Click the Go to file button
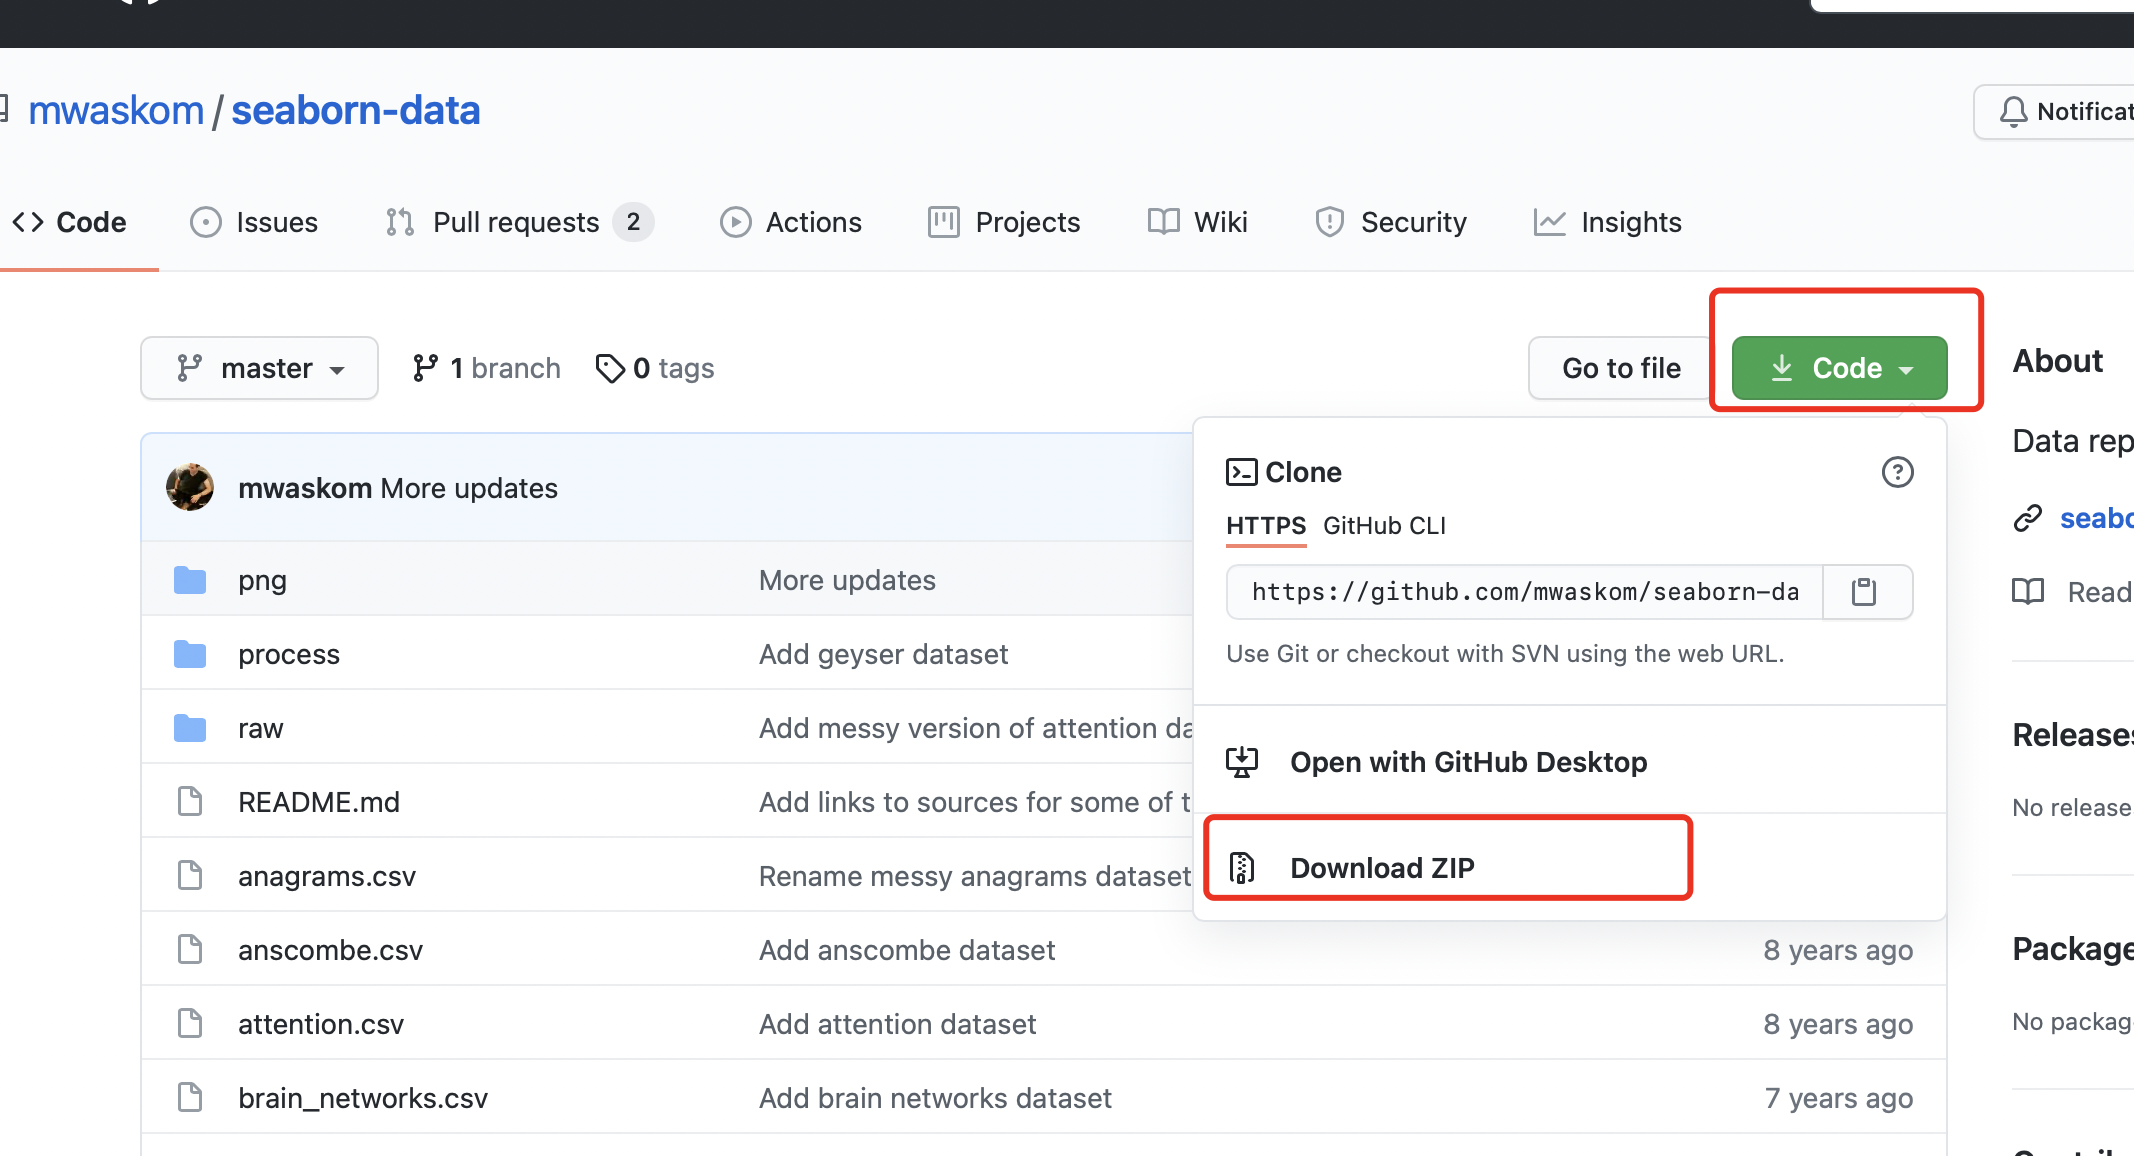The width and height of the screenshot is (2134, 1156). tap(1621, 368)
